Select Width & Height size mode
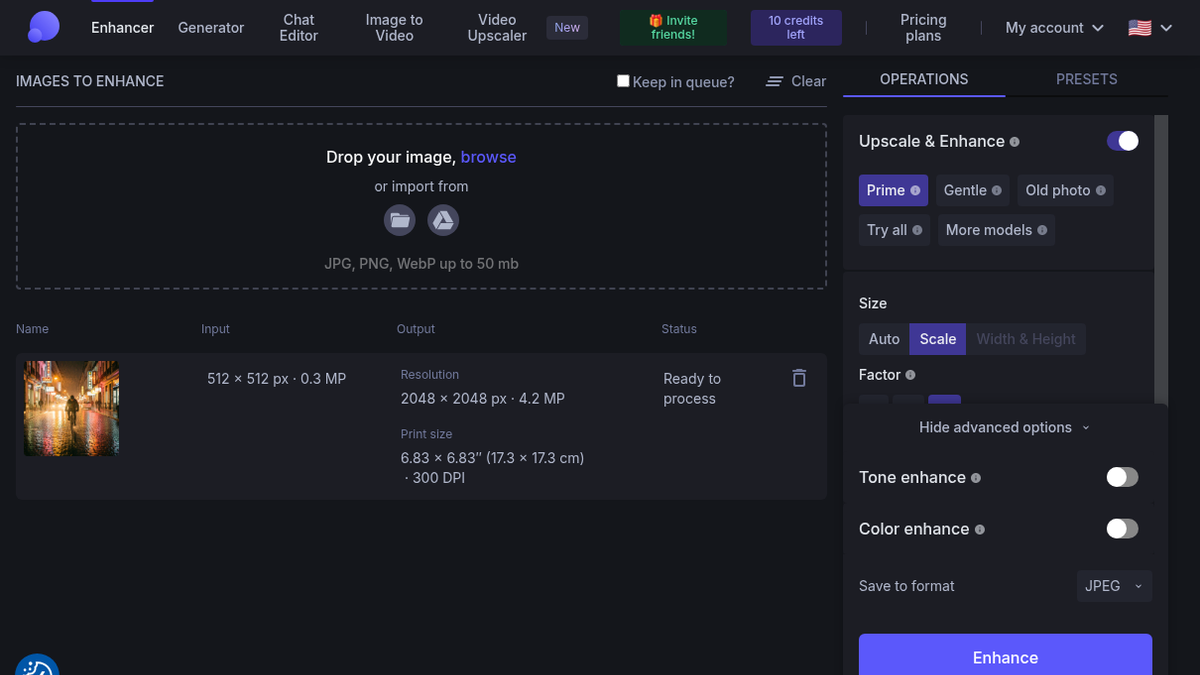 [x=1026, y=339]
